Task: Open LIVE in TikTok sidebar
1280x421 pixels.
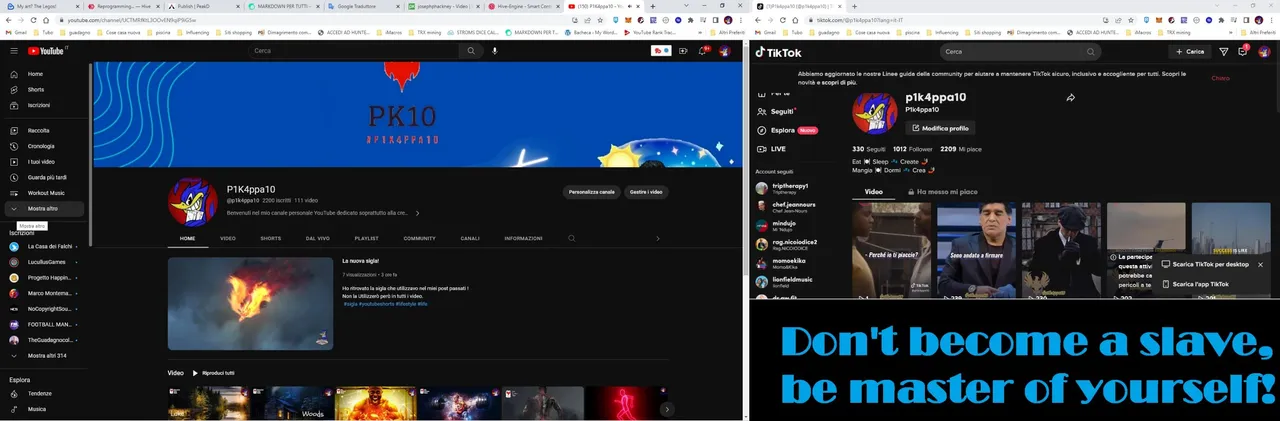Action: (772, 149)
